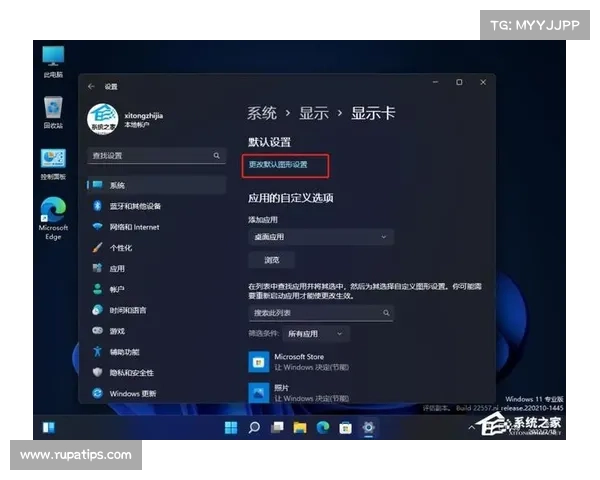This screenshot has width=600, height=480.
Task: Open the 回收站 recycle bin icon
Action: click(53, 112)
